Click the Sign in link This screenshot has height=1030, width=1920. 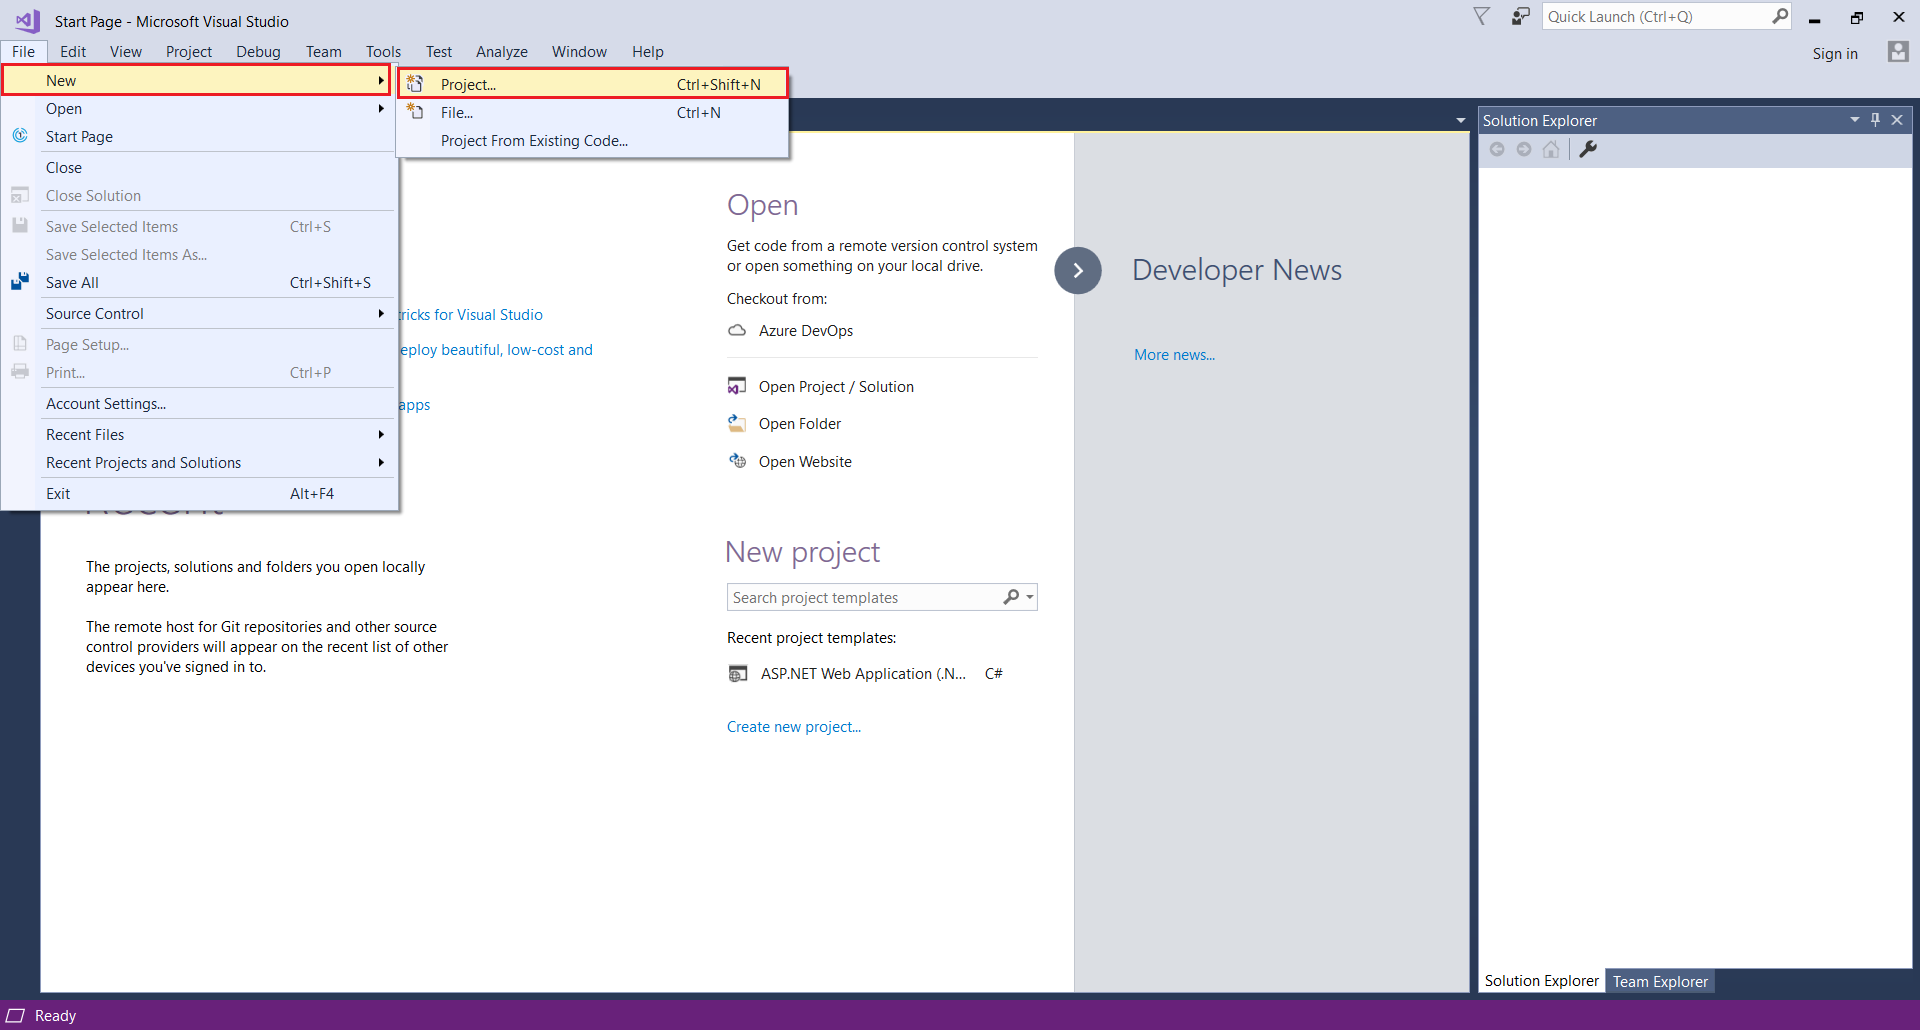coord(1835,53)
